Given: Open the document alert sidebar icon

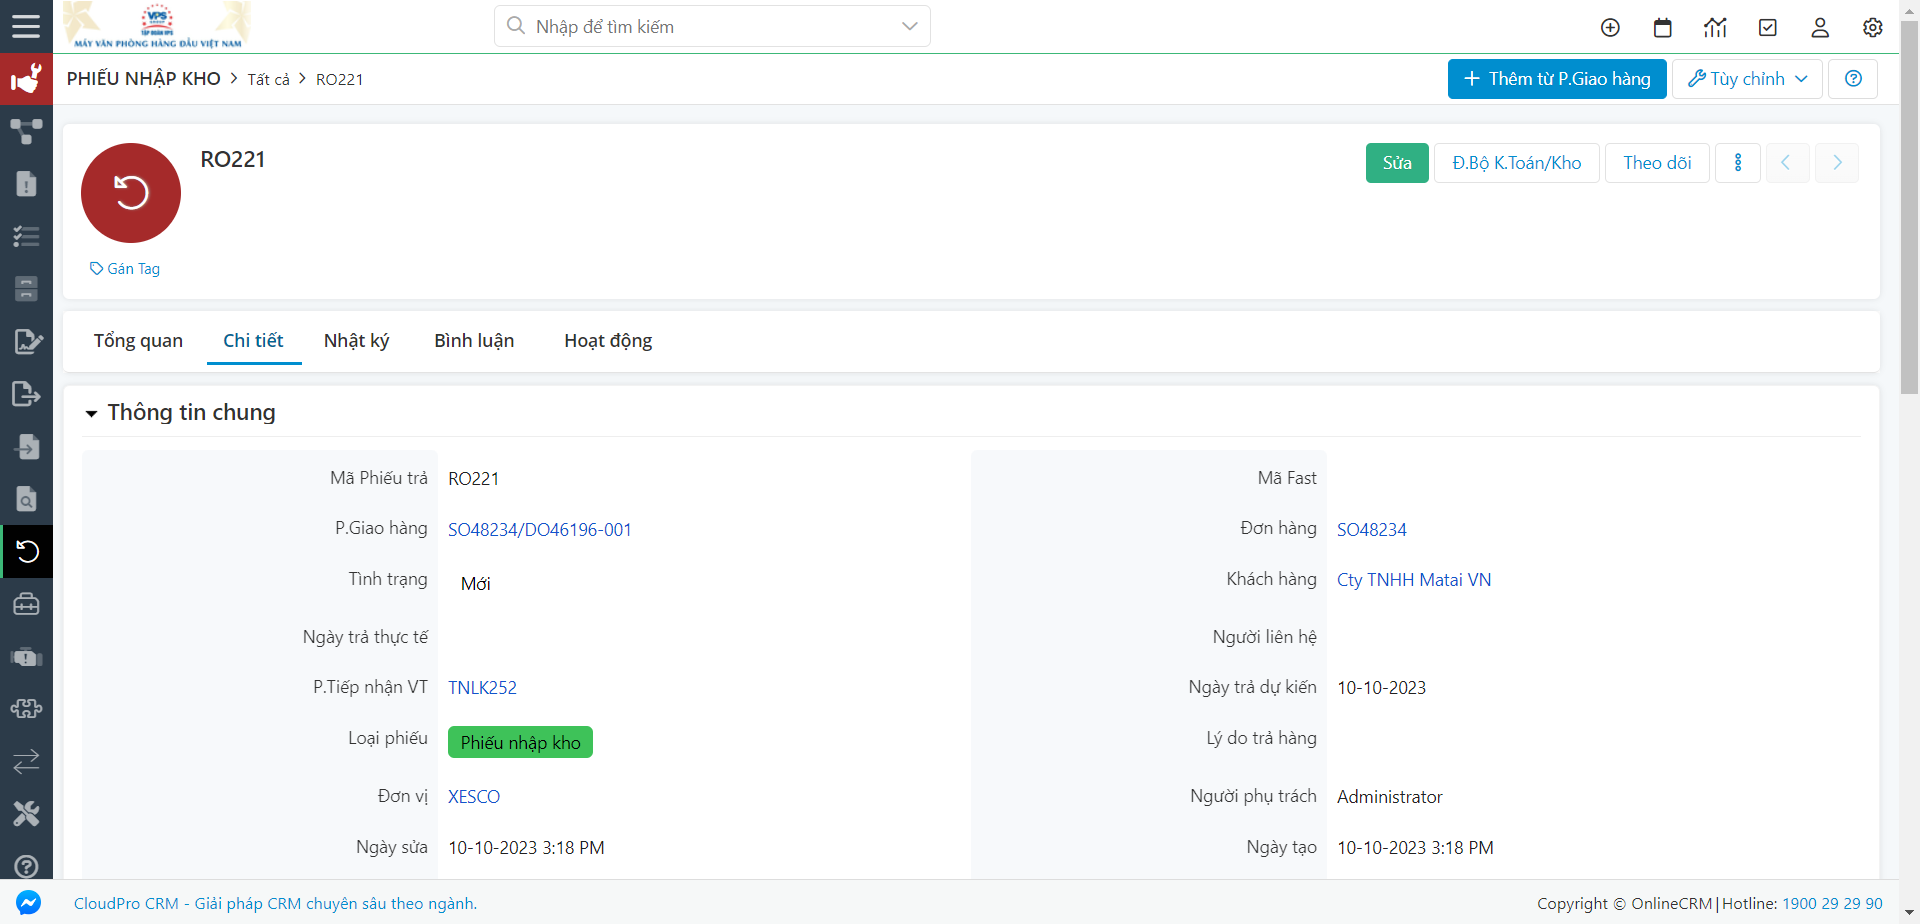Looking at the screenshot, I should point(26,184).
